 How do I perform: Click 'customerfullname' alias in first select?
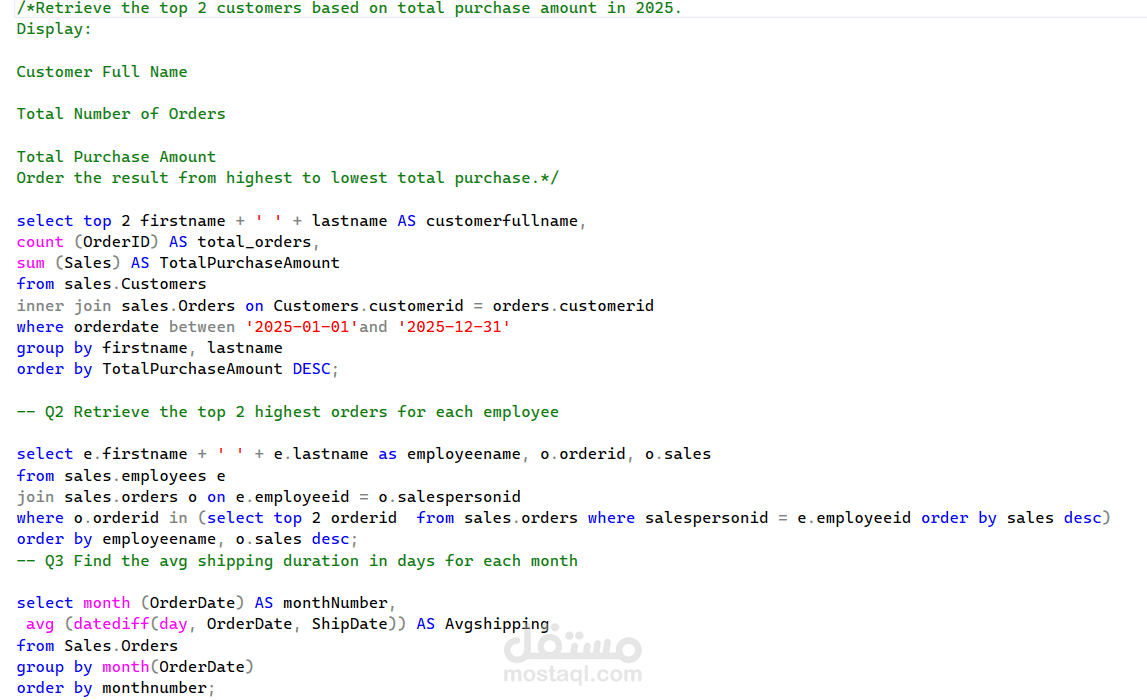(502, 221)
